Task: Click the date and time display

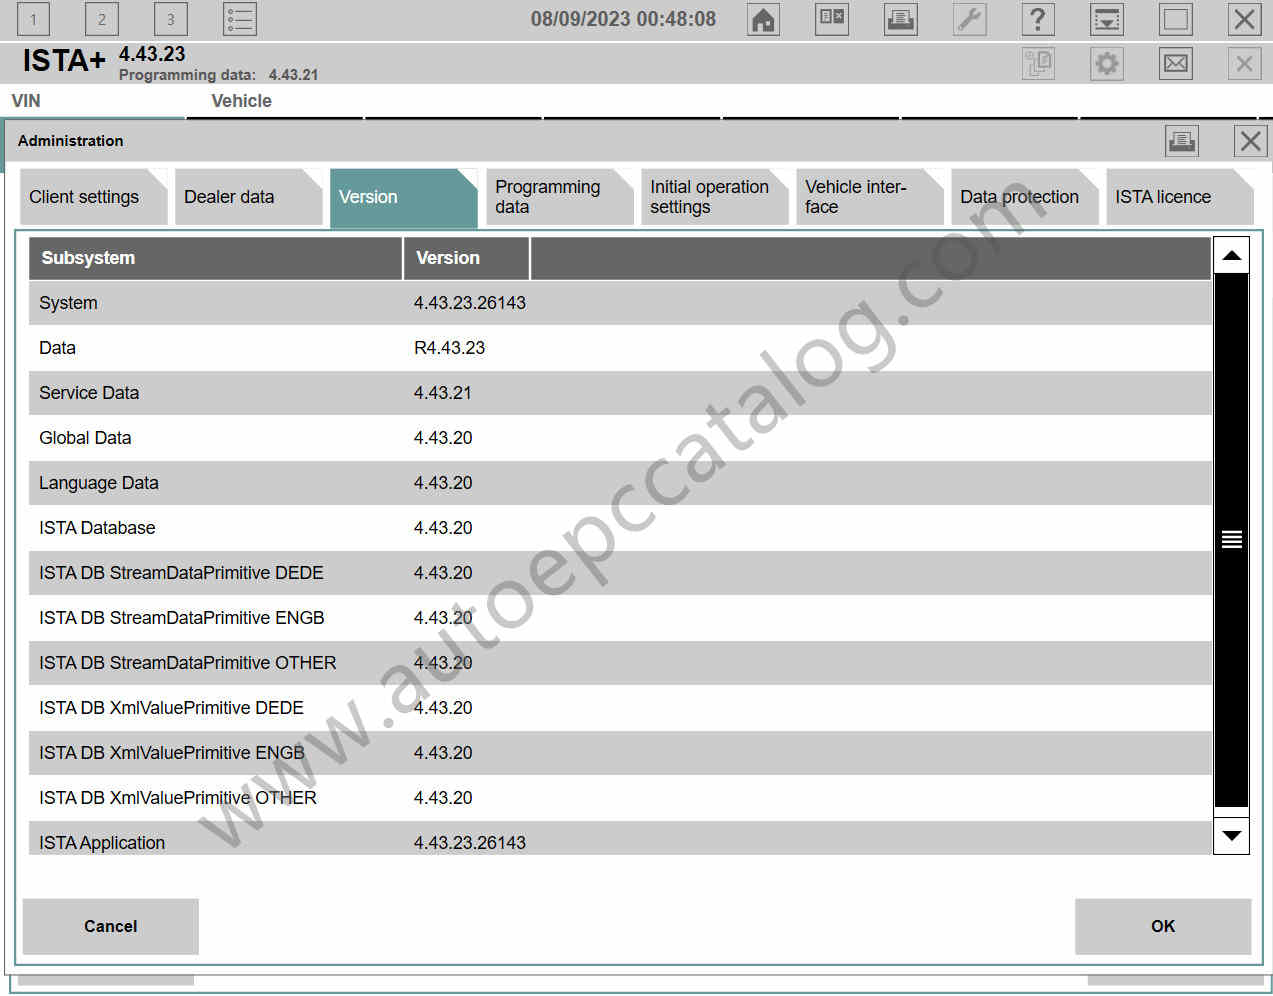Action: (623, 19)
